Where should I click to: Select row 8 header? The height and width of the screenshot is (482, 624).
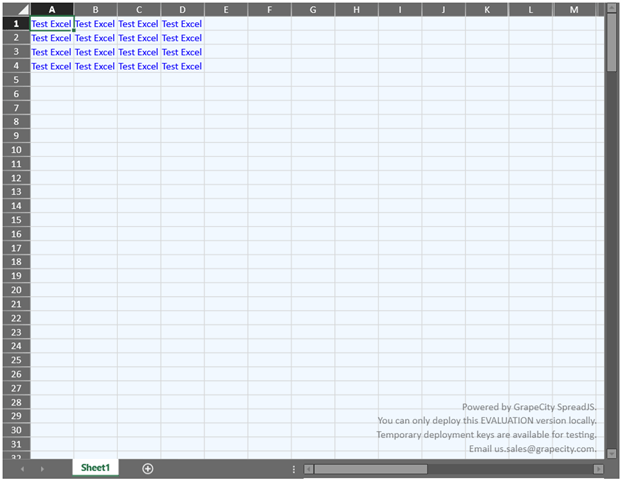[x=16, y=122]
